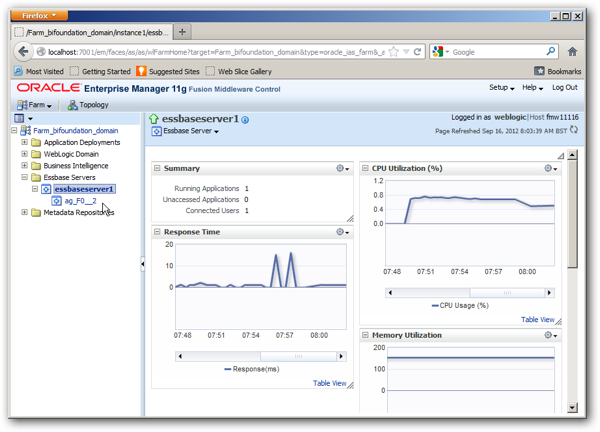This screenshot has height=432, width=600.
Task: Click the browser address bar URL
Action: tap(216, 52)
